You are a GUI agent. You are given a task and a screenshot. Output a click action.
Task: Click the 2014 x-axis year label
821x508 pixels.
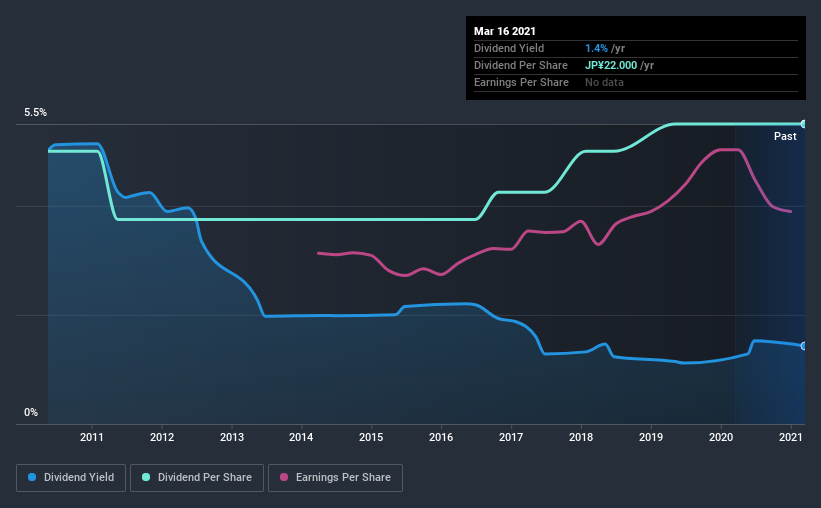pos(301,437)
